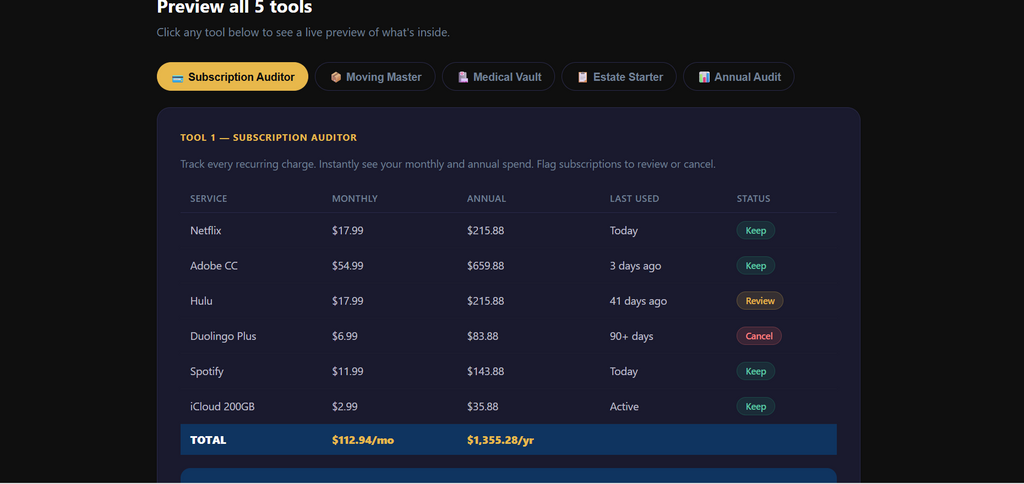Screen dimensions: 1024x484
Task: Click the Keep badge in Adobe CC row
Action: (x=756, y=266)
